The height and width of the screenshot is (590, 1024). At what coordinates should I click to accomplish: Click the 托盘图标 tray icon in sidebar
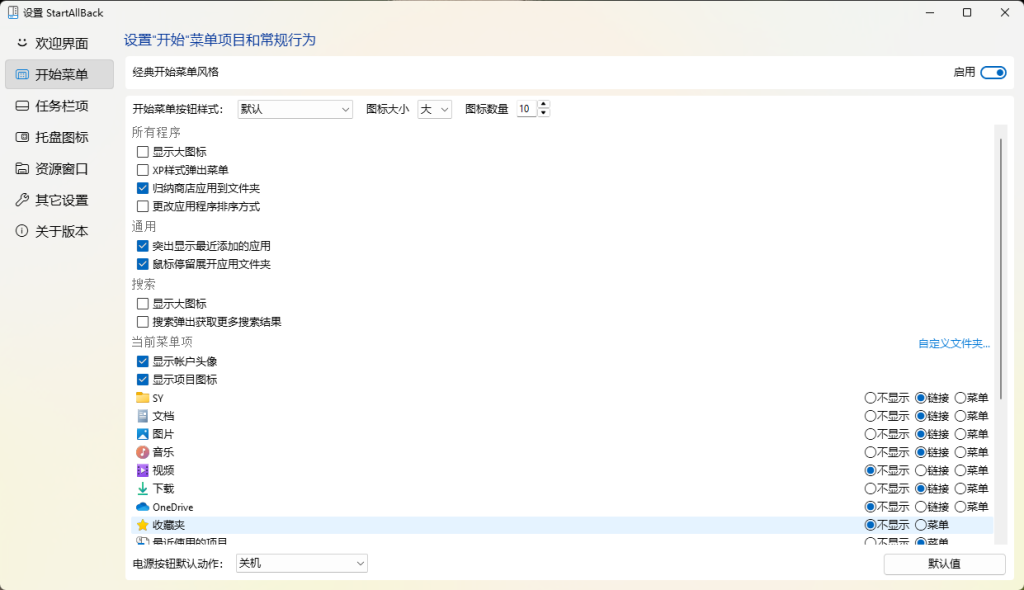(x=23, y=137)
